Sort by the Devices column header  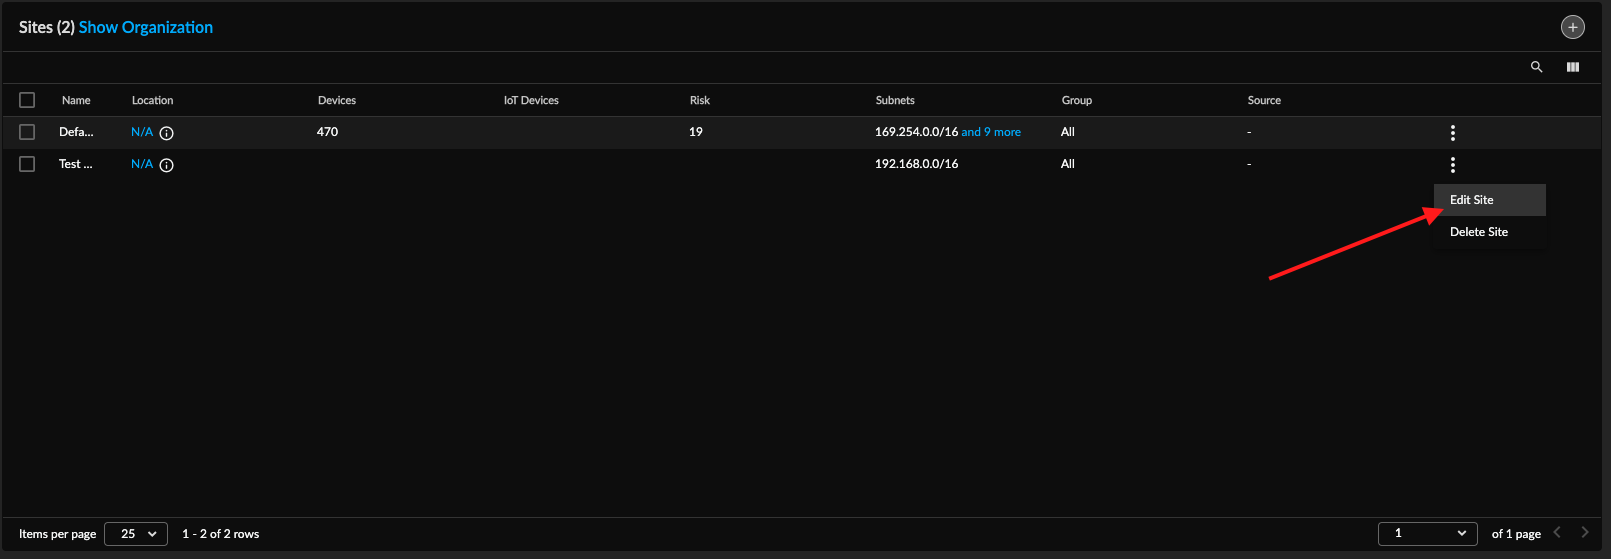(337, 100)
